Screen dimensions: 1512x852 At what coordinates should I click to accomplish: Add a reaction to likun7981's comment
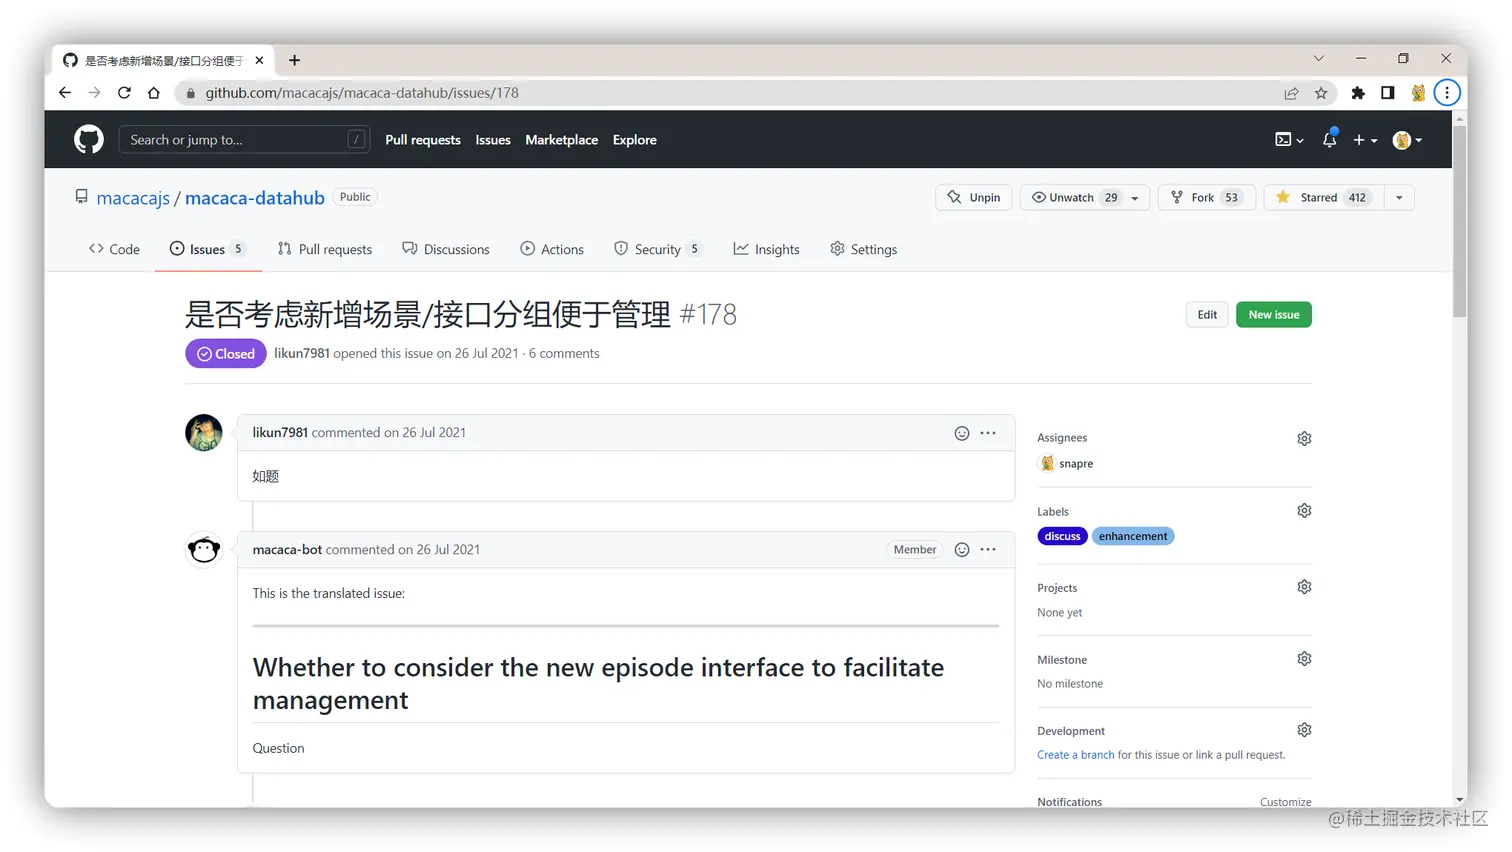coord(962,433)
